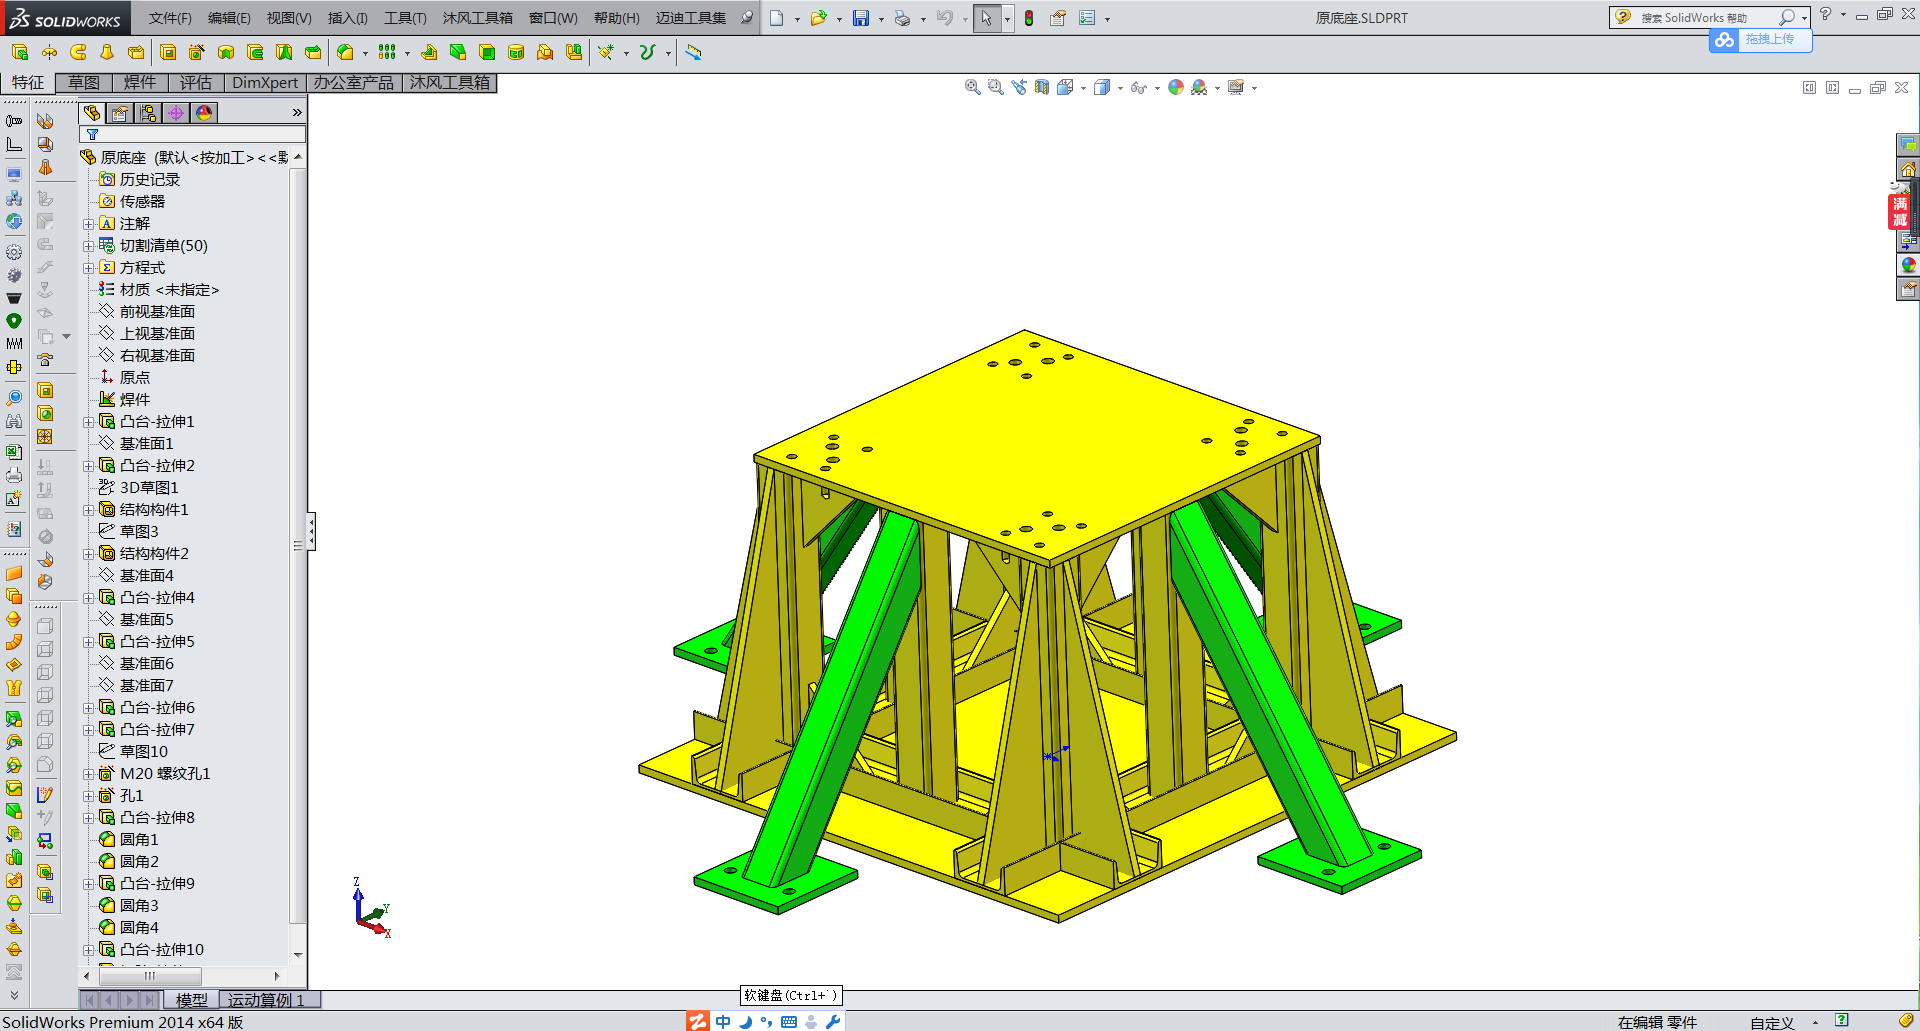
Task: Select 材质 <未指定> tree item
Action: (x=169, y=290)
